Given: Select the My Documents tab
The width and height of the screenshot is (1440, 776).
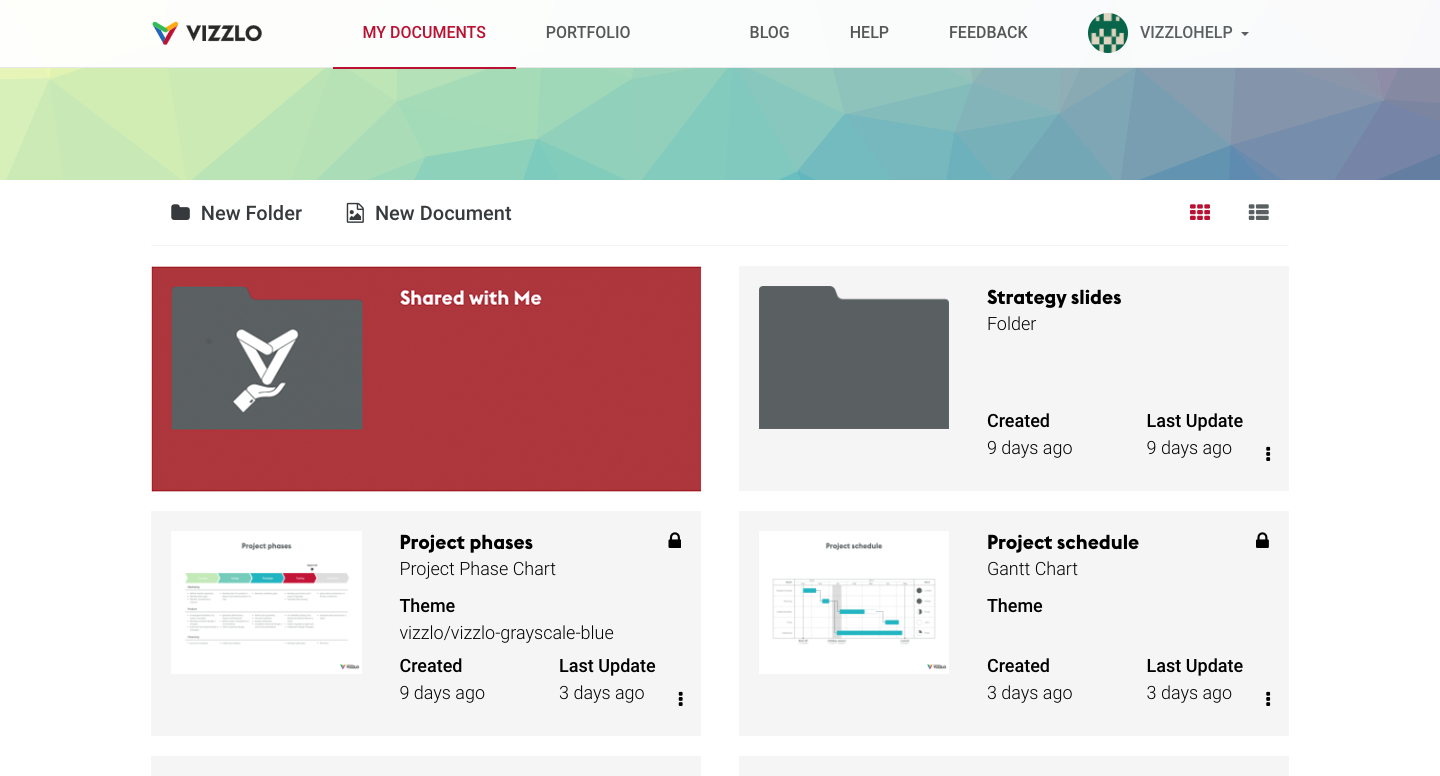Looking at the screenshot, I should tap(424, 33).
